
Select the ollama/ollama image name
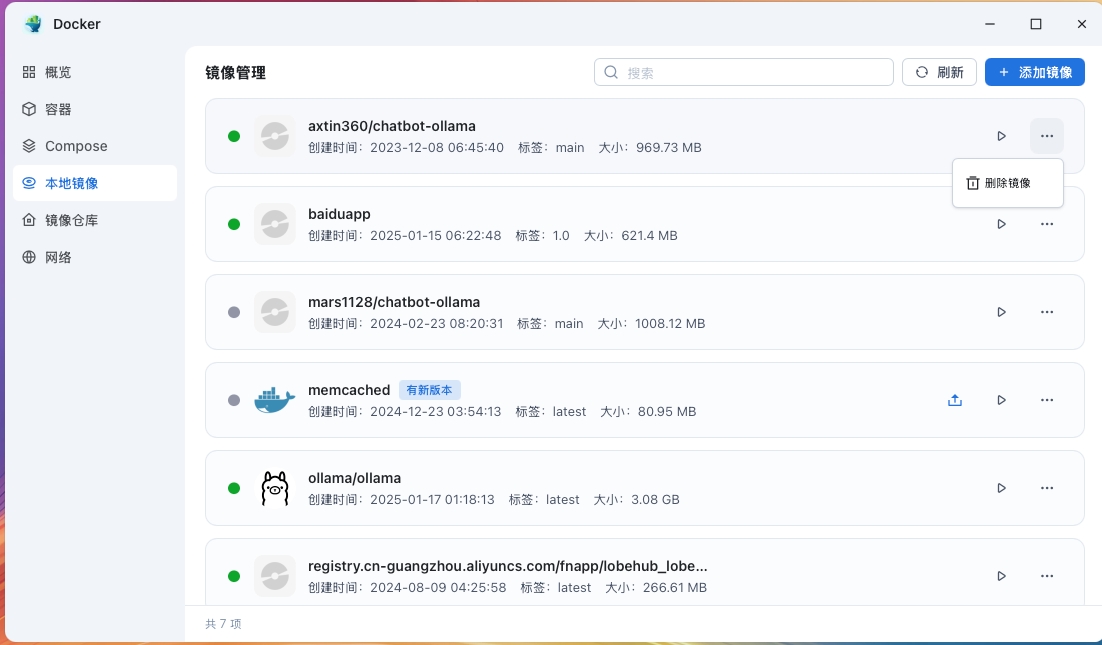pyautogui.click(x=354, y=478)
